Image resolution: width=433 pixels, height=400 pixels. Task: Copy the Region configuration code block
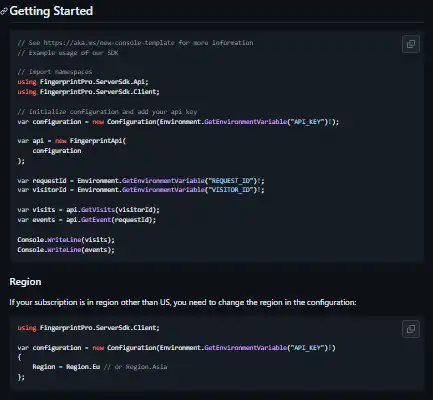(x=411, y=329)
